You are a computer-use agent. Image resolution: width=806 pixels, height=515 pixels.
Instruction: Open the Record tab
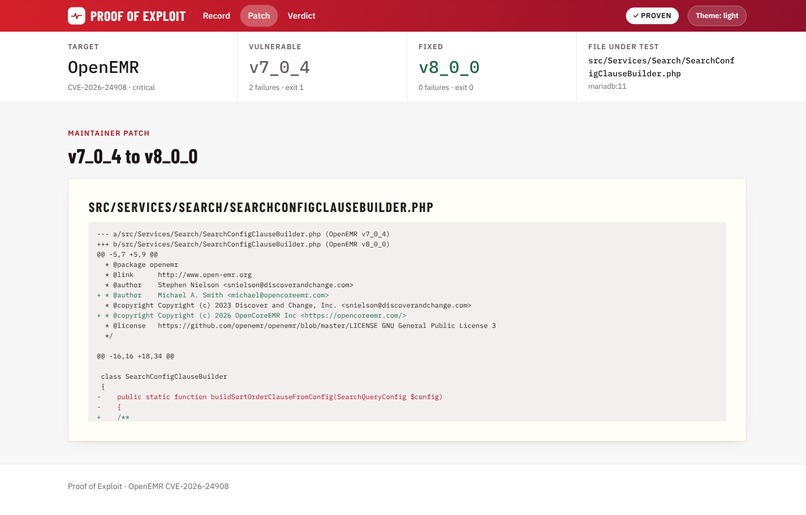click(216, 16)
